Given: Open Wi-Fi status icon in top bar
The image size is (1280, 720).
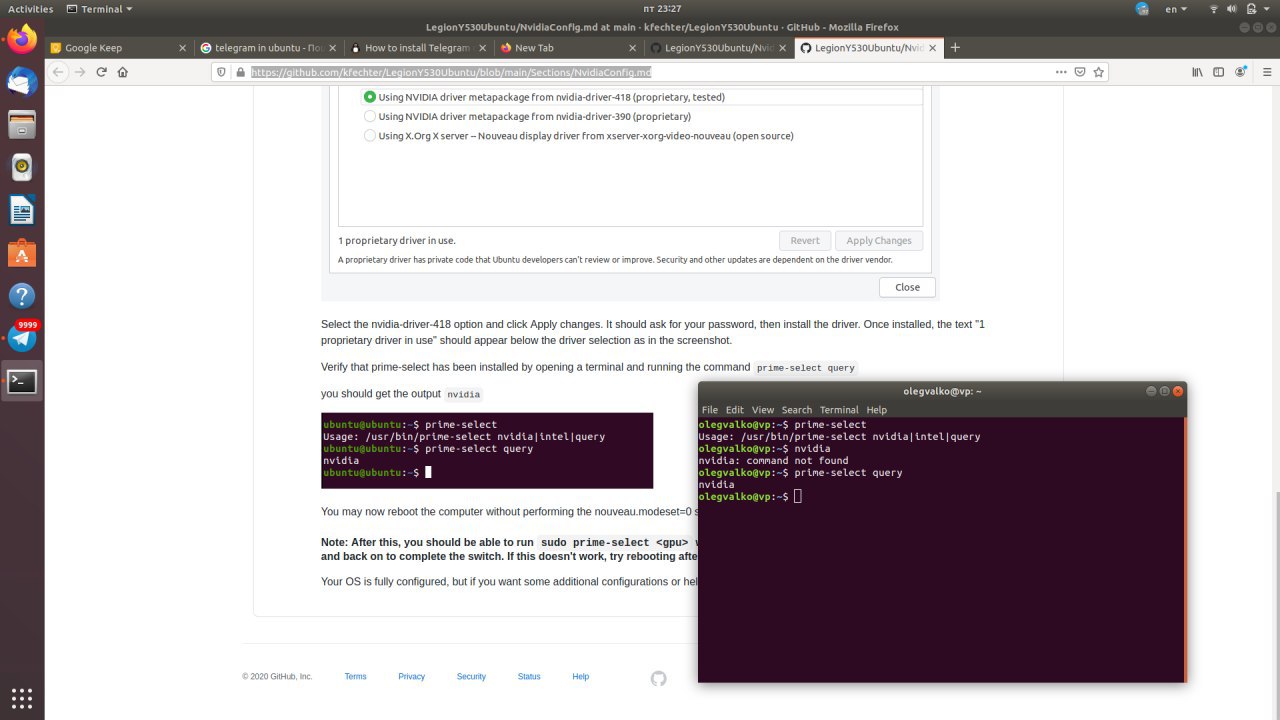Looking at the screenshot, I should click(x=1215, y=9).
